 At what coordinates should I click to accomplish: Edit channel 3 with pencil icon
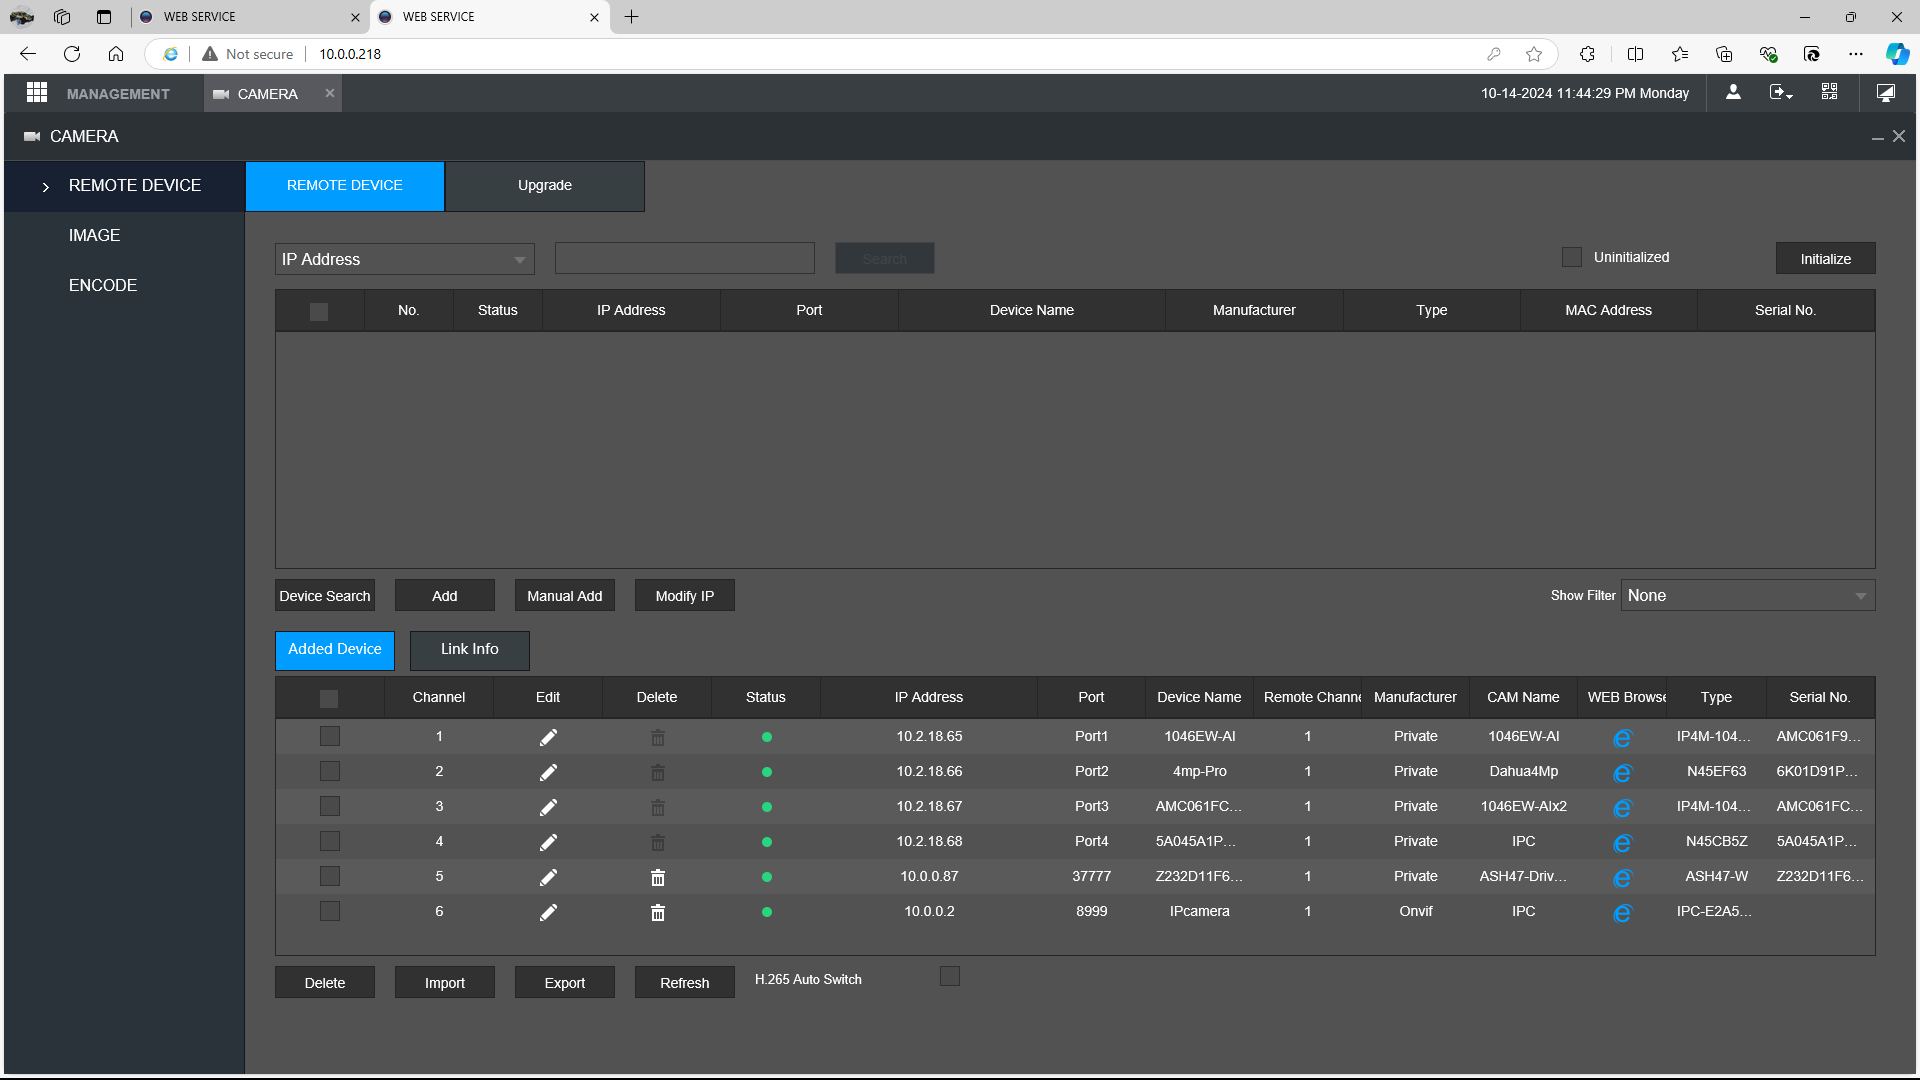pos(548,807)
